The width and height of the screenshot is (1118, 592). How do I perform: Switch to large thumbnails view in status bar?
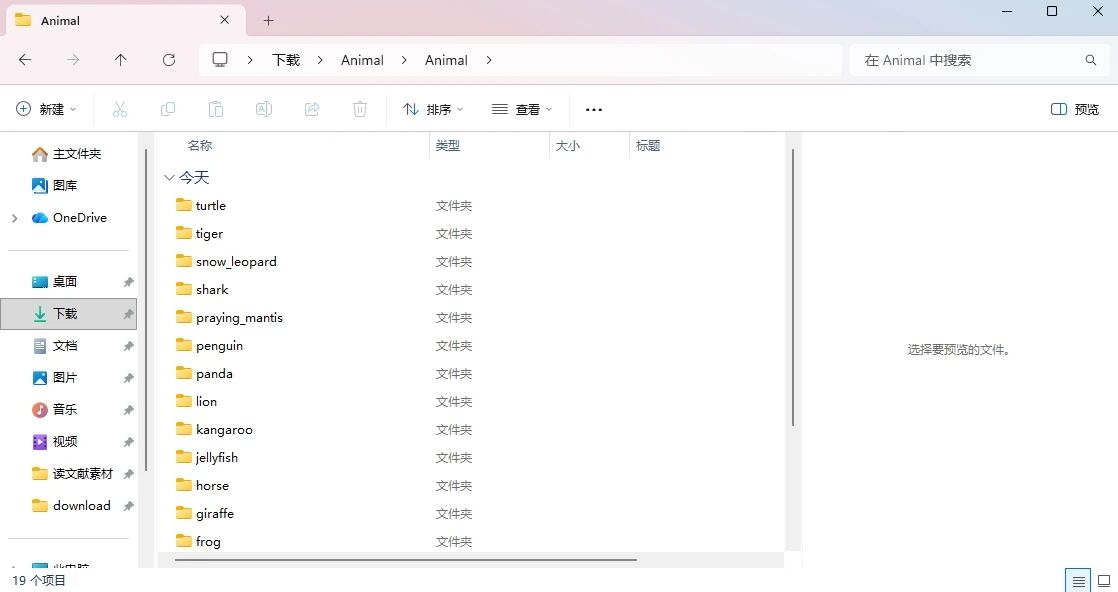[x=1103, y=580]
